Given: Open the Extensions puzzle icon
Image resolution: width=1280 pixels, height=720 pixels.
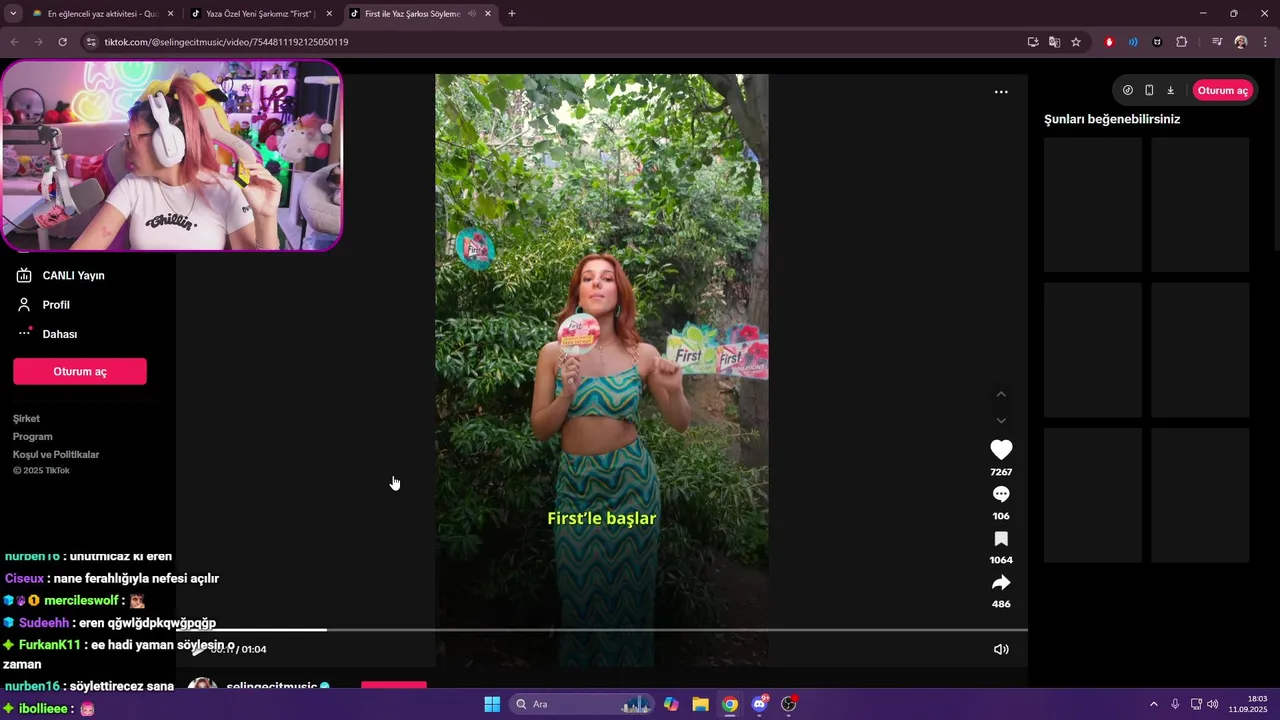Looking at the screenshot, I should point(1181,42).
